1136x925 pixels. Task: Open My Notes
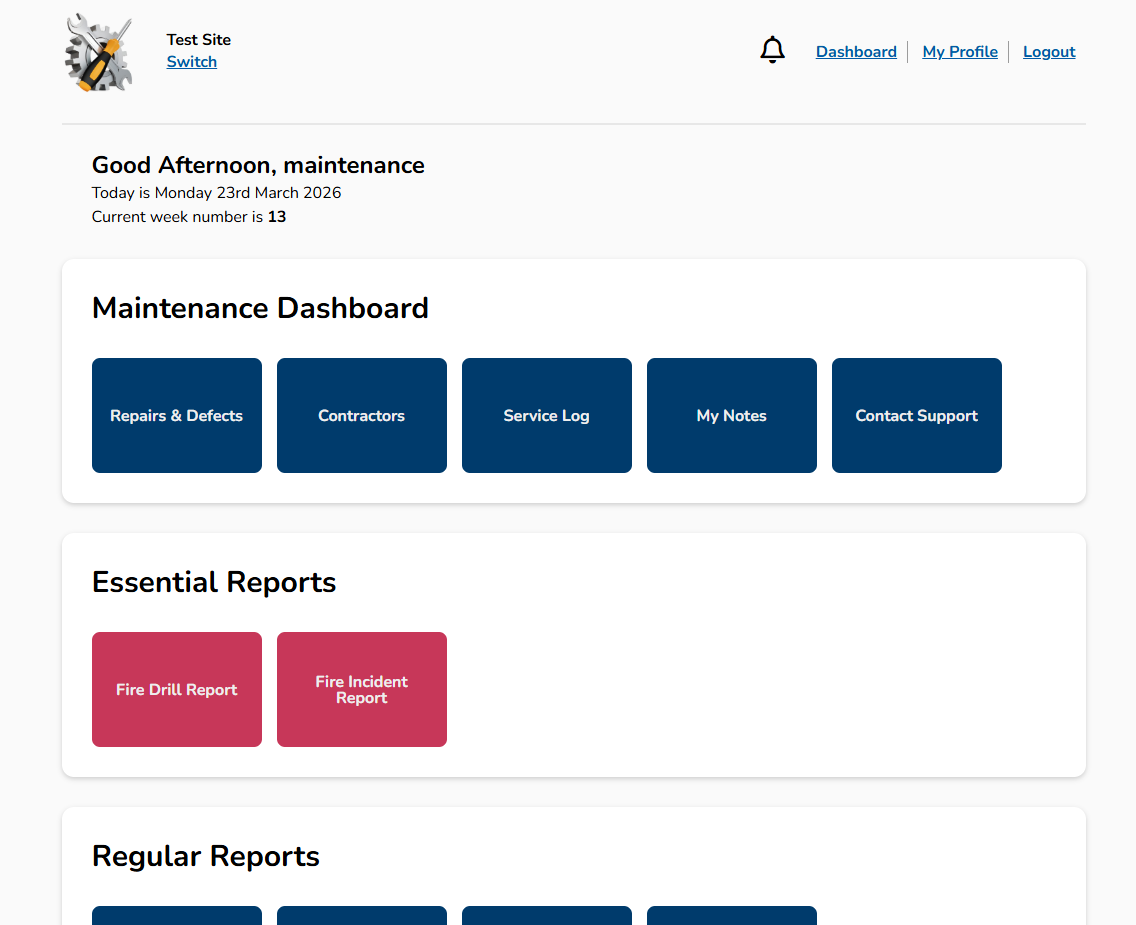(x=731, y=415)
